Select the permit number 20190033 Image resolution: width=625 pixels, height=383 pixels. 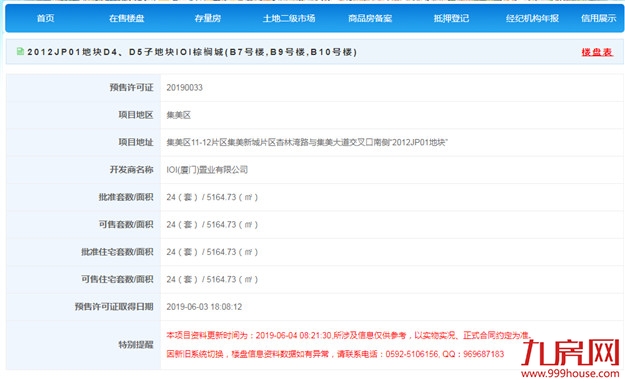pyautogui.click(x=185, y=87)
